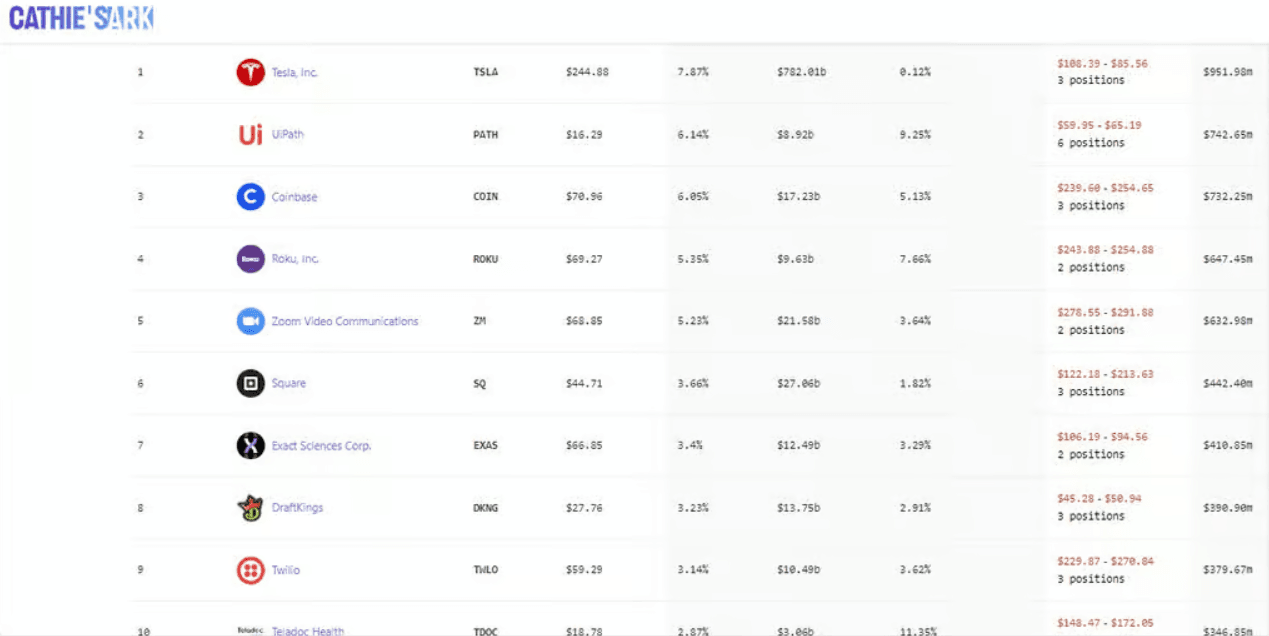Click the 7.87% weight for Tesla
Screen dimensions: 1269x636
pos(693,72)
